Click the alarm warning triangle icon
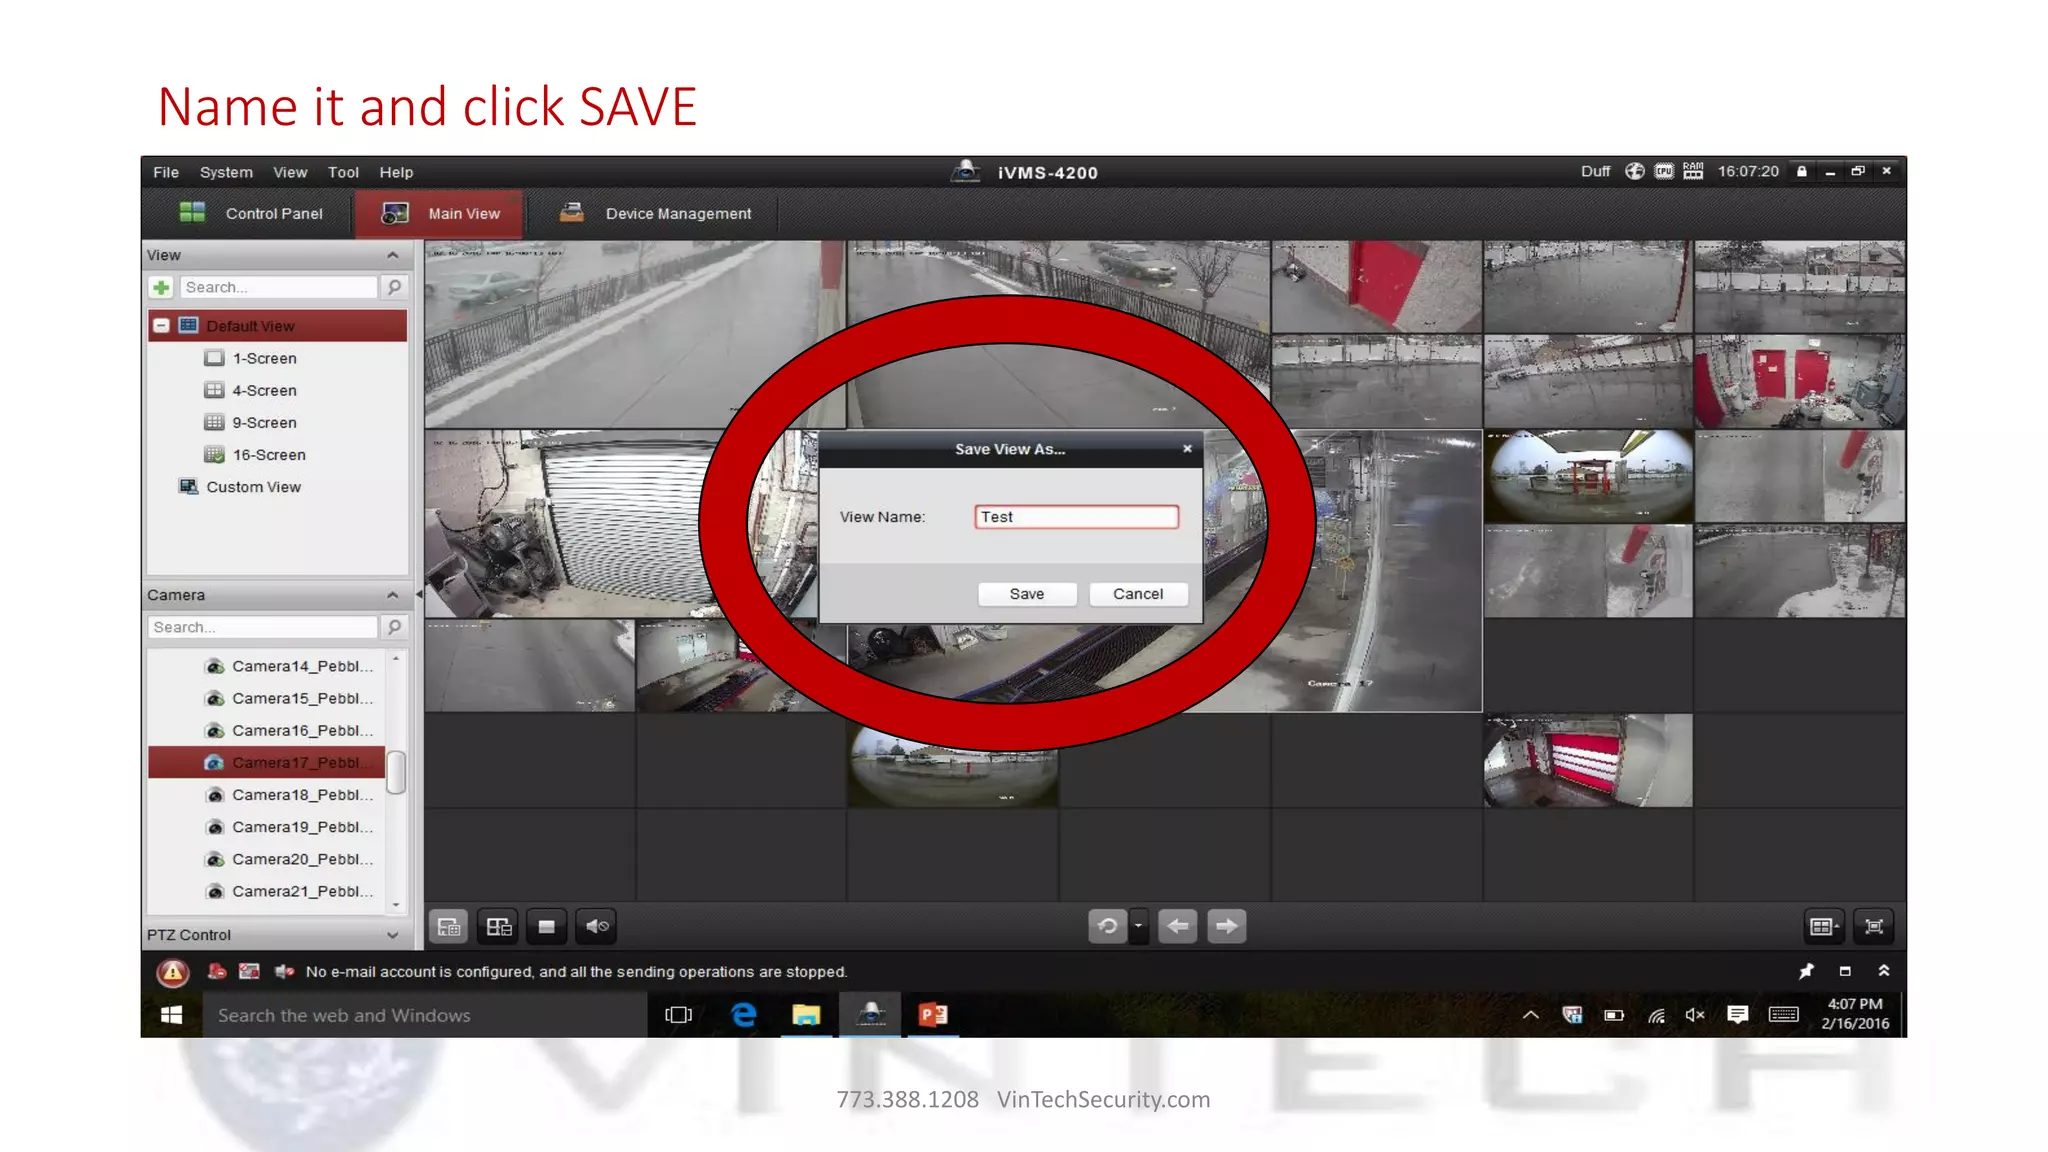Screen dimensions: 2048x1152 (173, 972)
